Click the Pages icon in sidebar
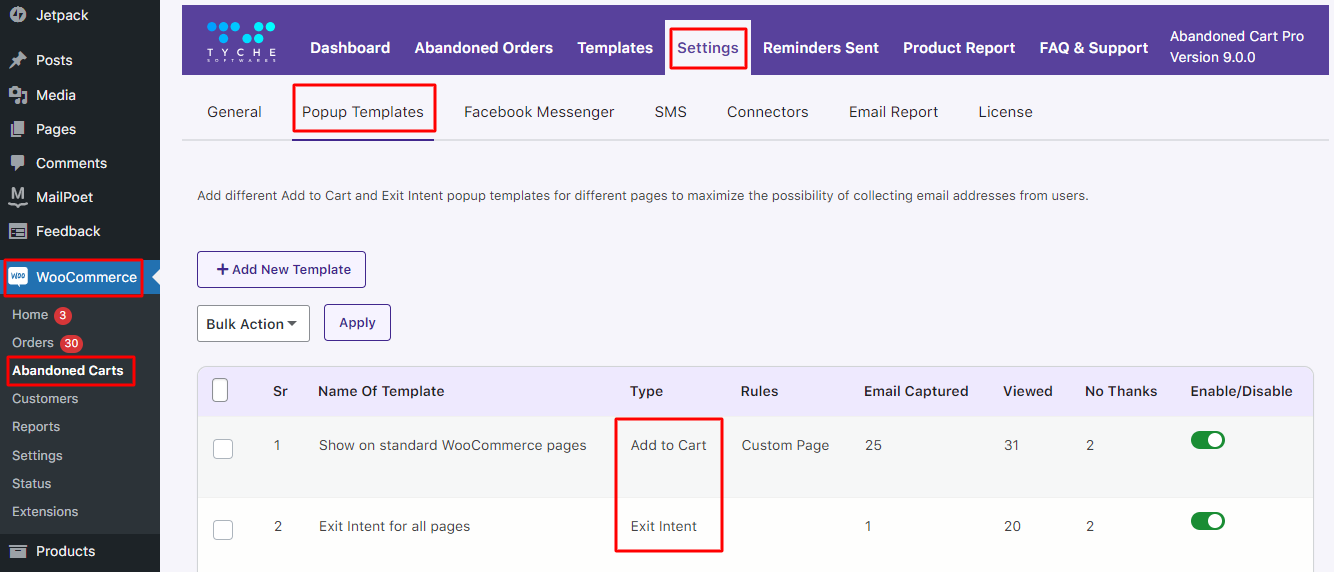This screenshot has height=572, width=1334. (18, 129)
